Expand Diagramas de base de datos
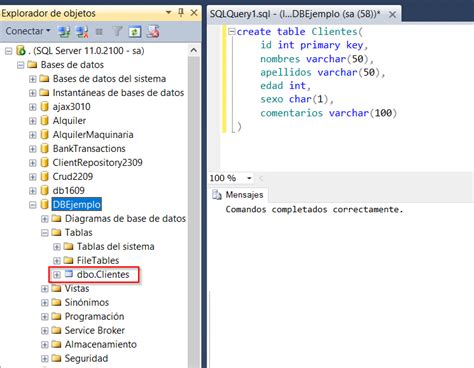 (x=45, y=219)
